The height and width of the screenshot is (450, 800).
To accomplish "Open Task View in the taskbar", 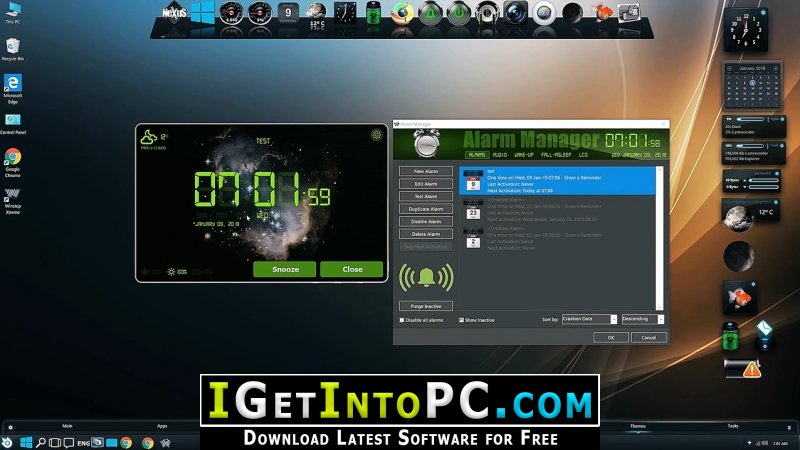I will click(x=55, y=442).
